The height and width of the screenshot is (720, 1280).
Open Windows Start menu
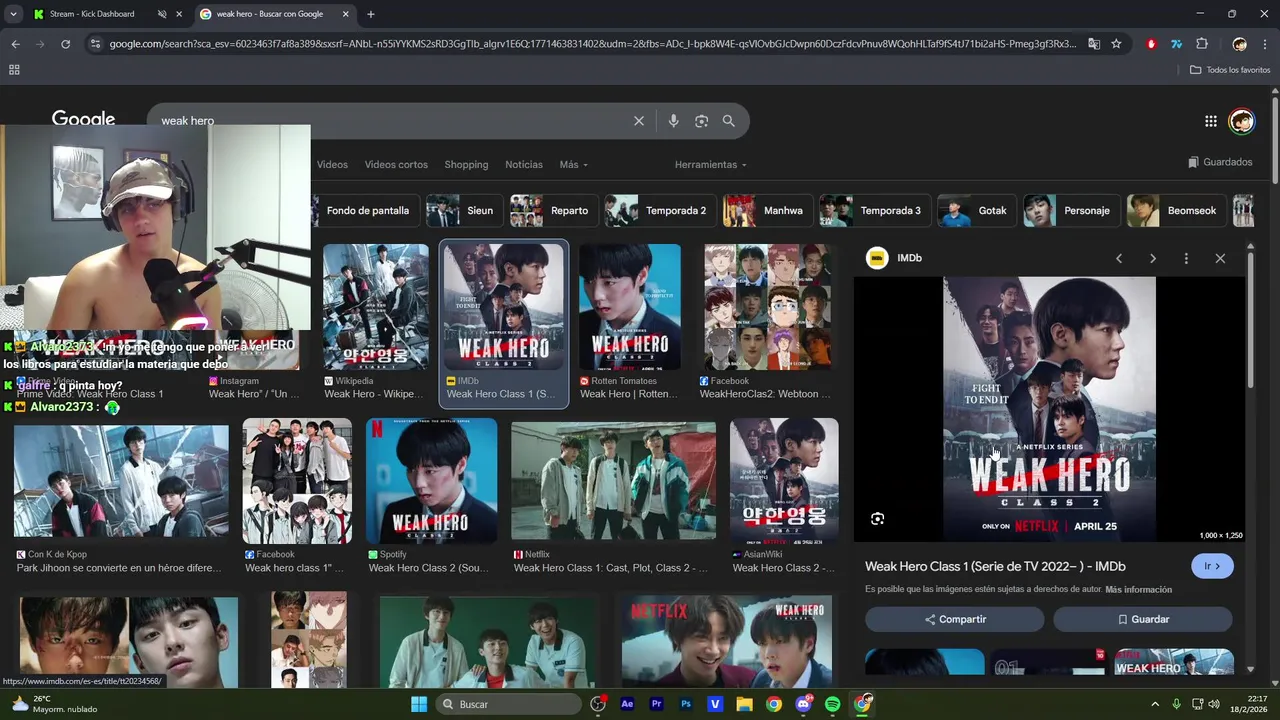point(419,704)
